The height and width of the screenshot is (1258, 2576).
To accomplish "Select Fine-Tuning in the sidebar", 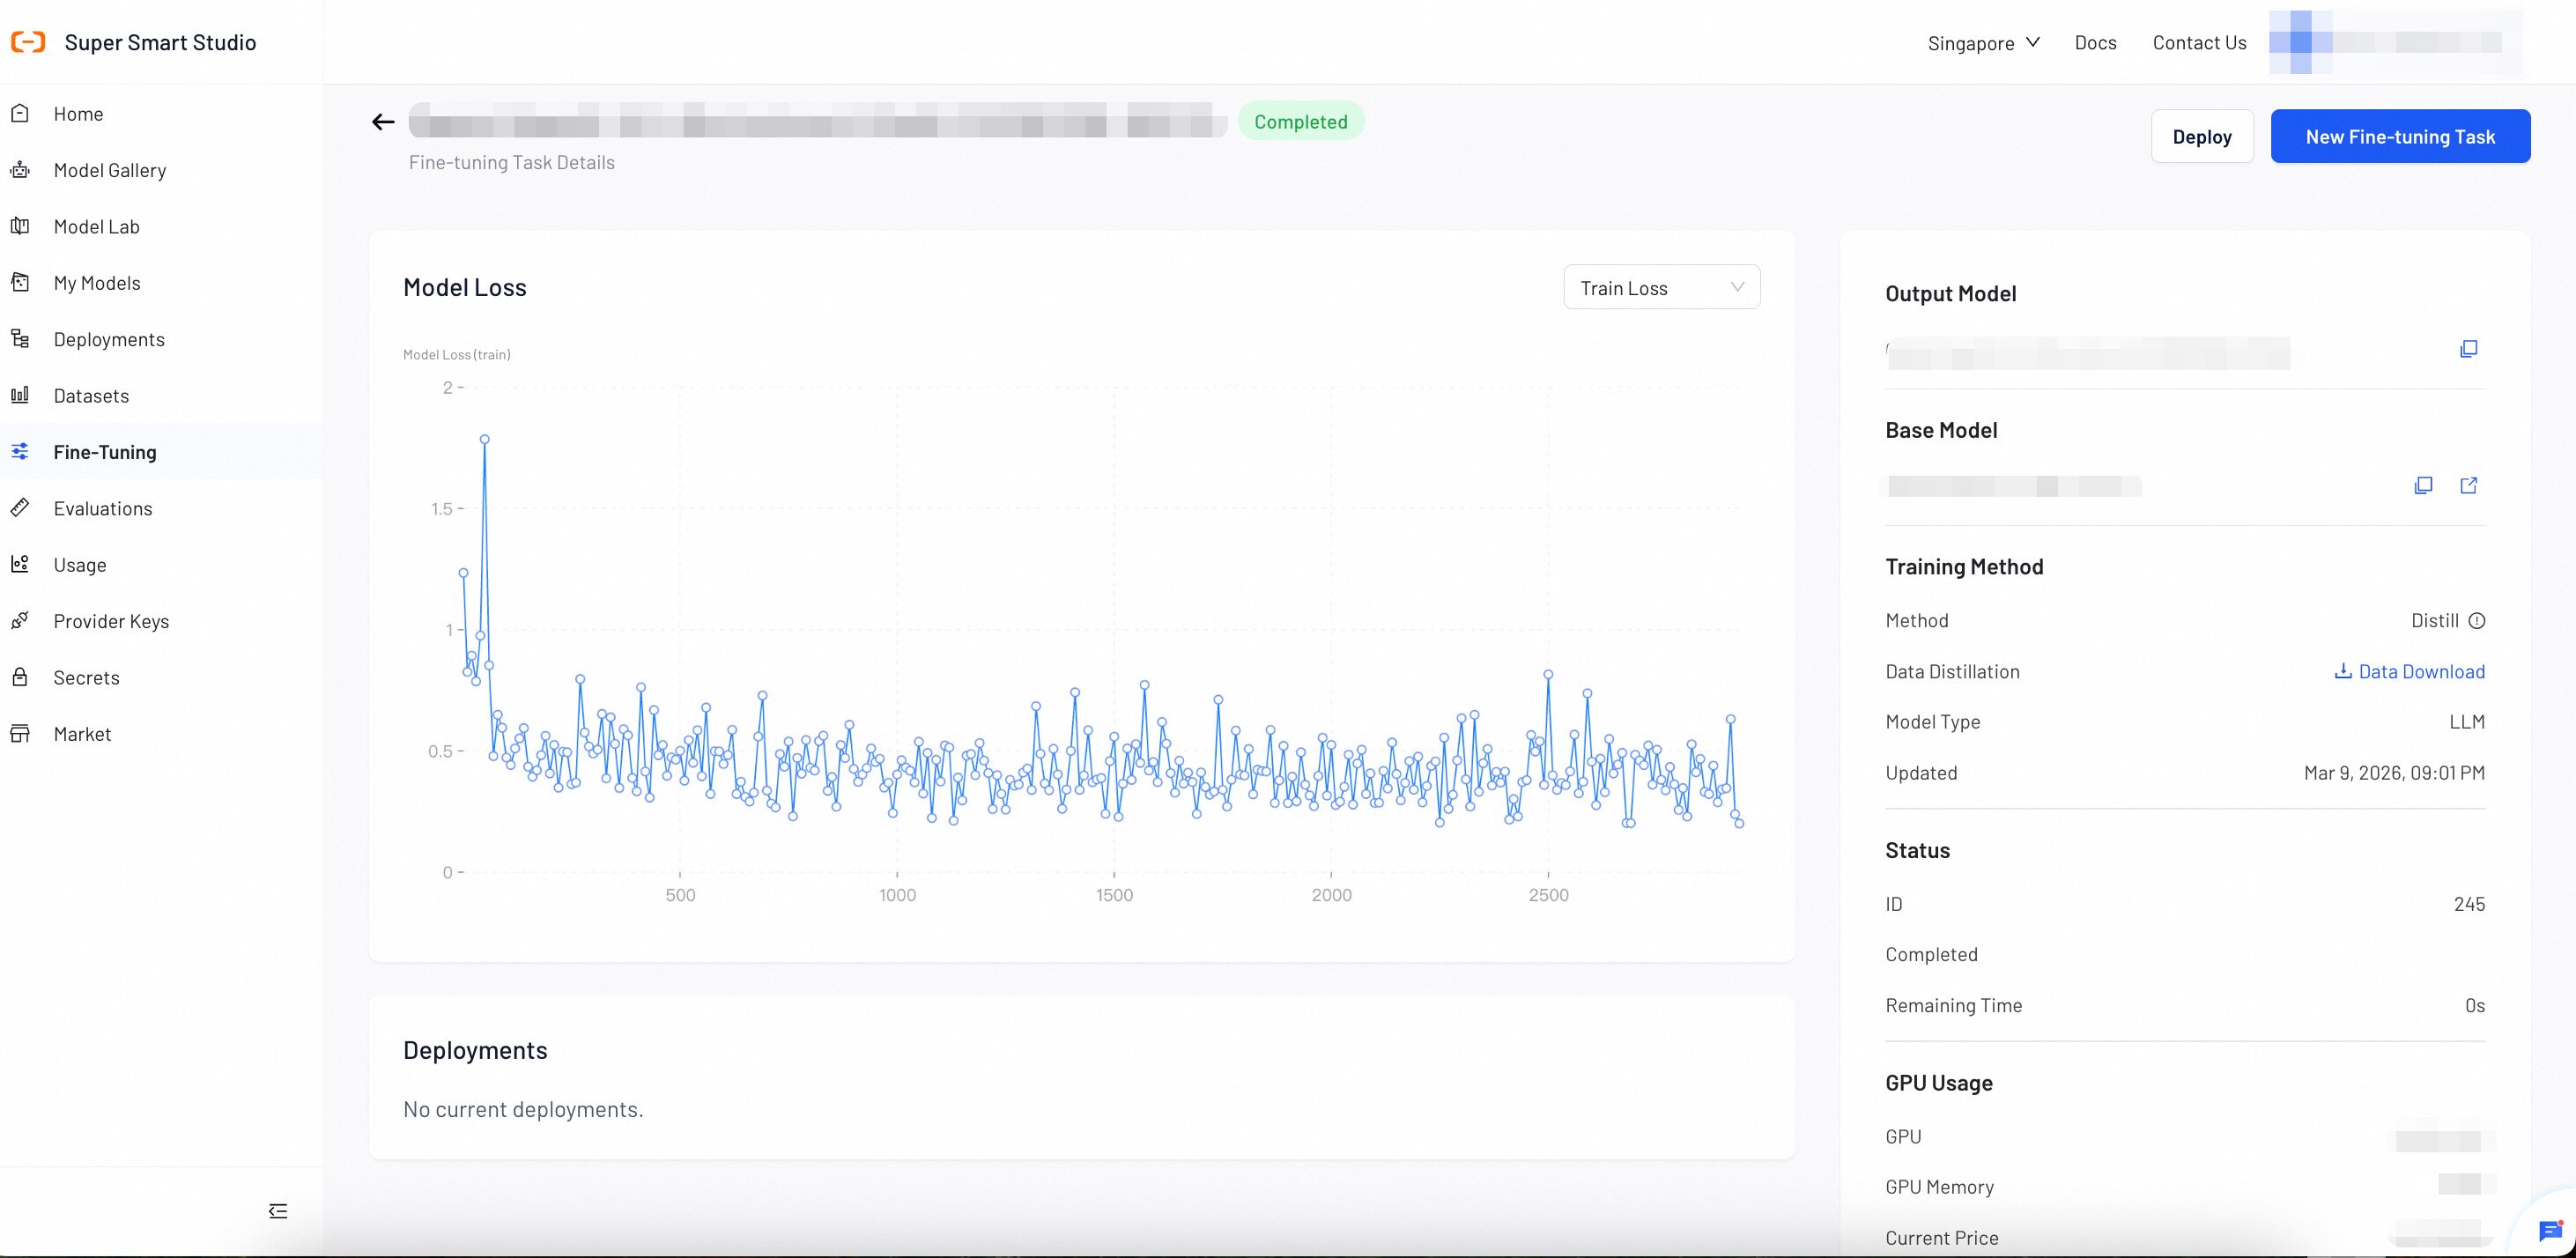I will (x=105, y=452).
